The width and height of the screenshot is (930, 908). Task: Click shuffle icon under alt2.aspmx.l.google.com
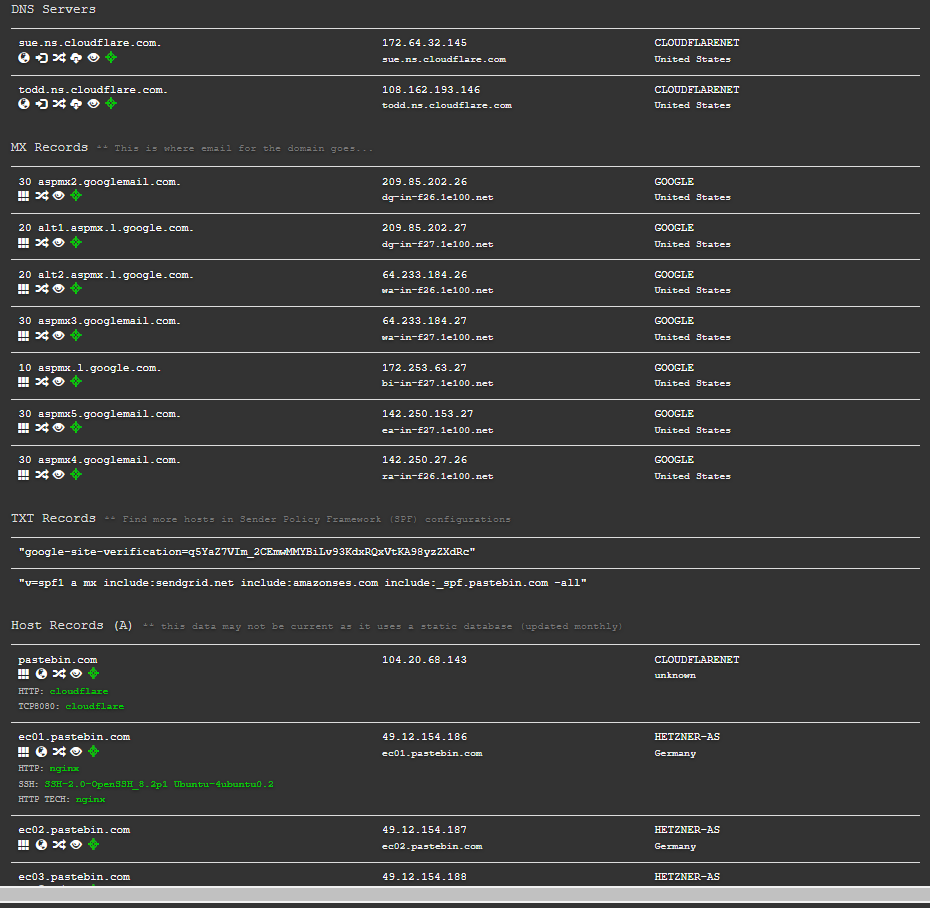coord(41,289)
